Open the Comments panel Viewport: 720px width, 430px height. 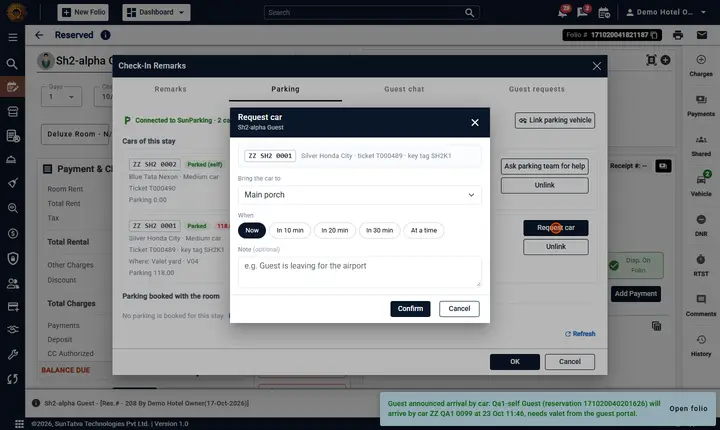(x=701, y=306)
